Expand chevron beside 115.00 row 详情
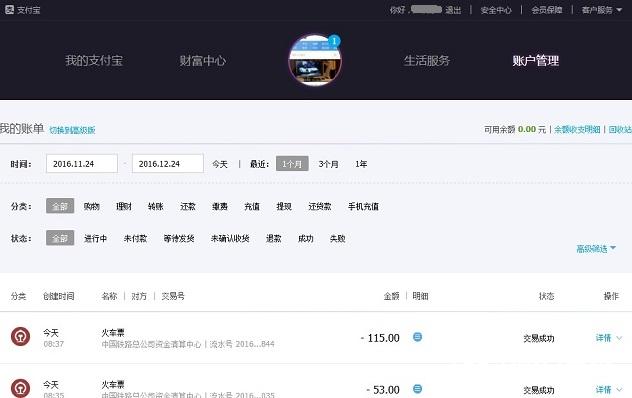 coord(620,338)
